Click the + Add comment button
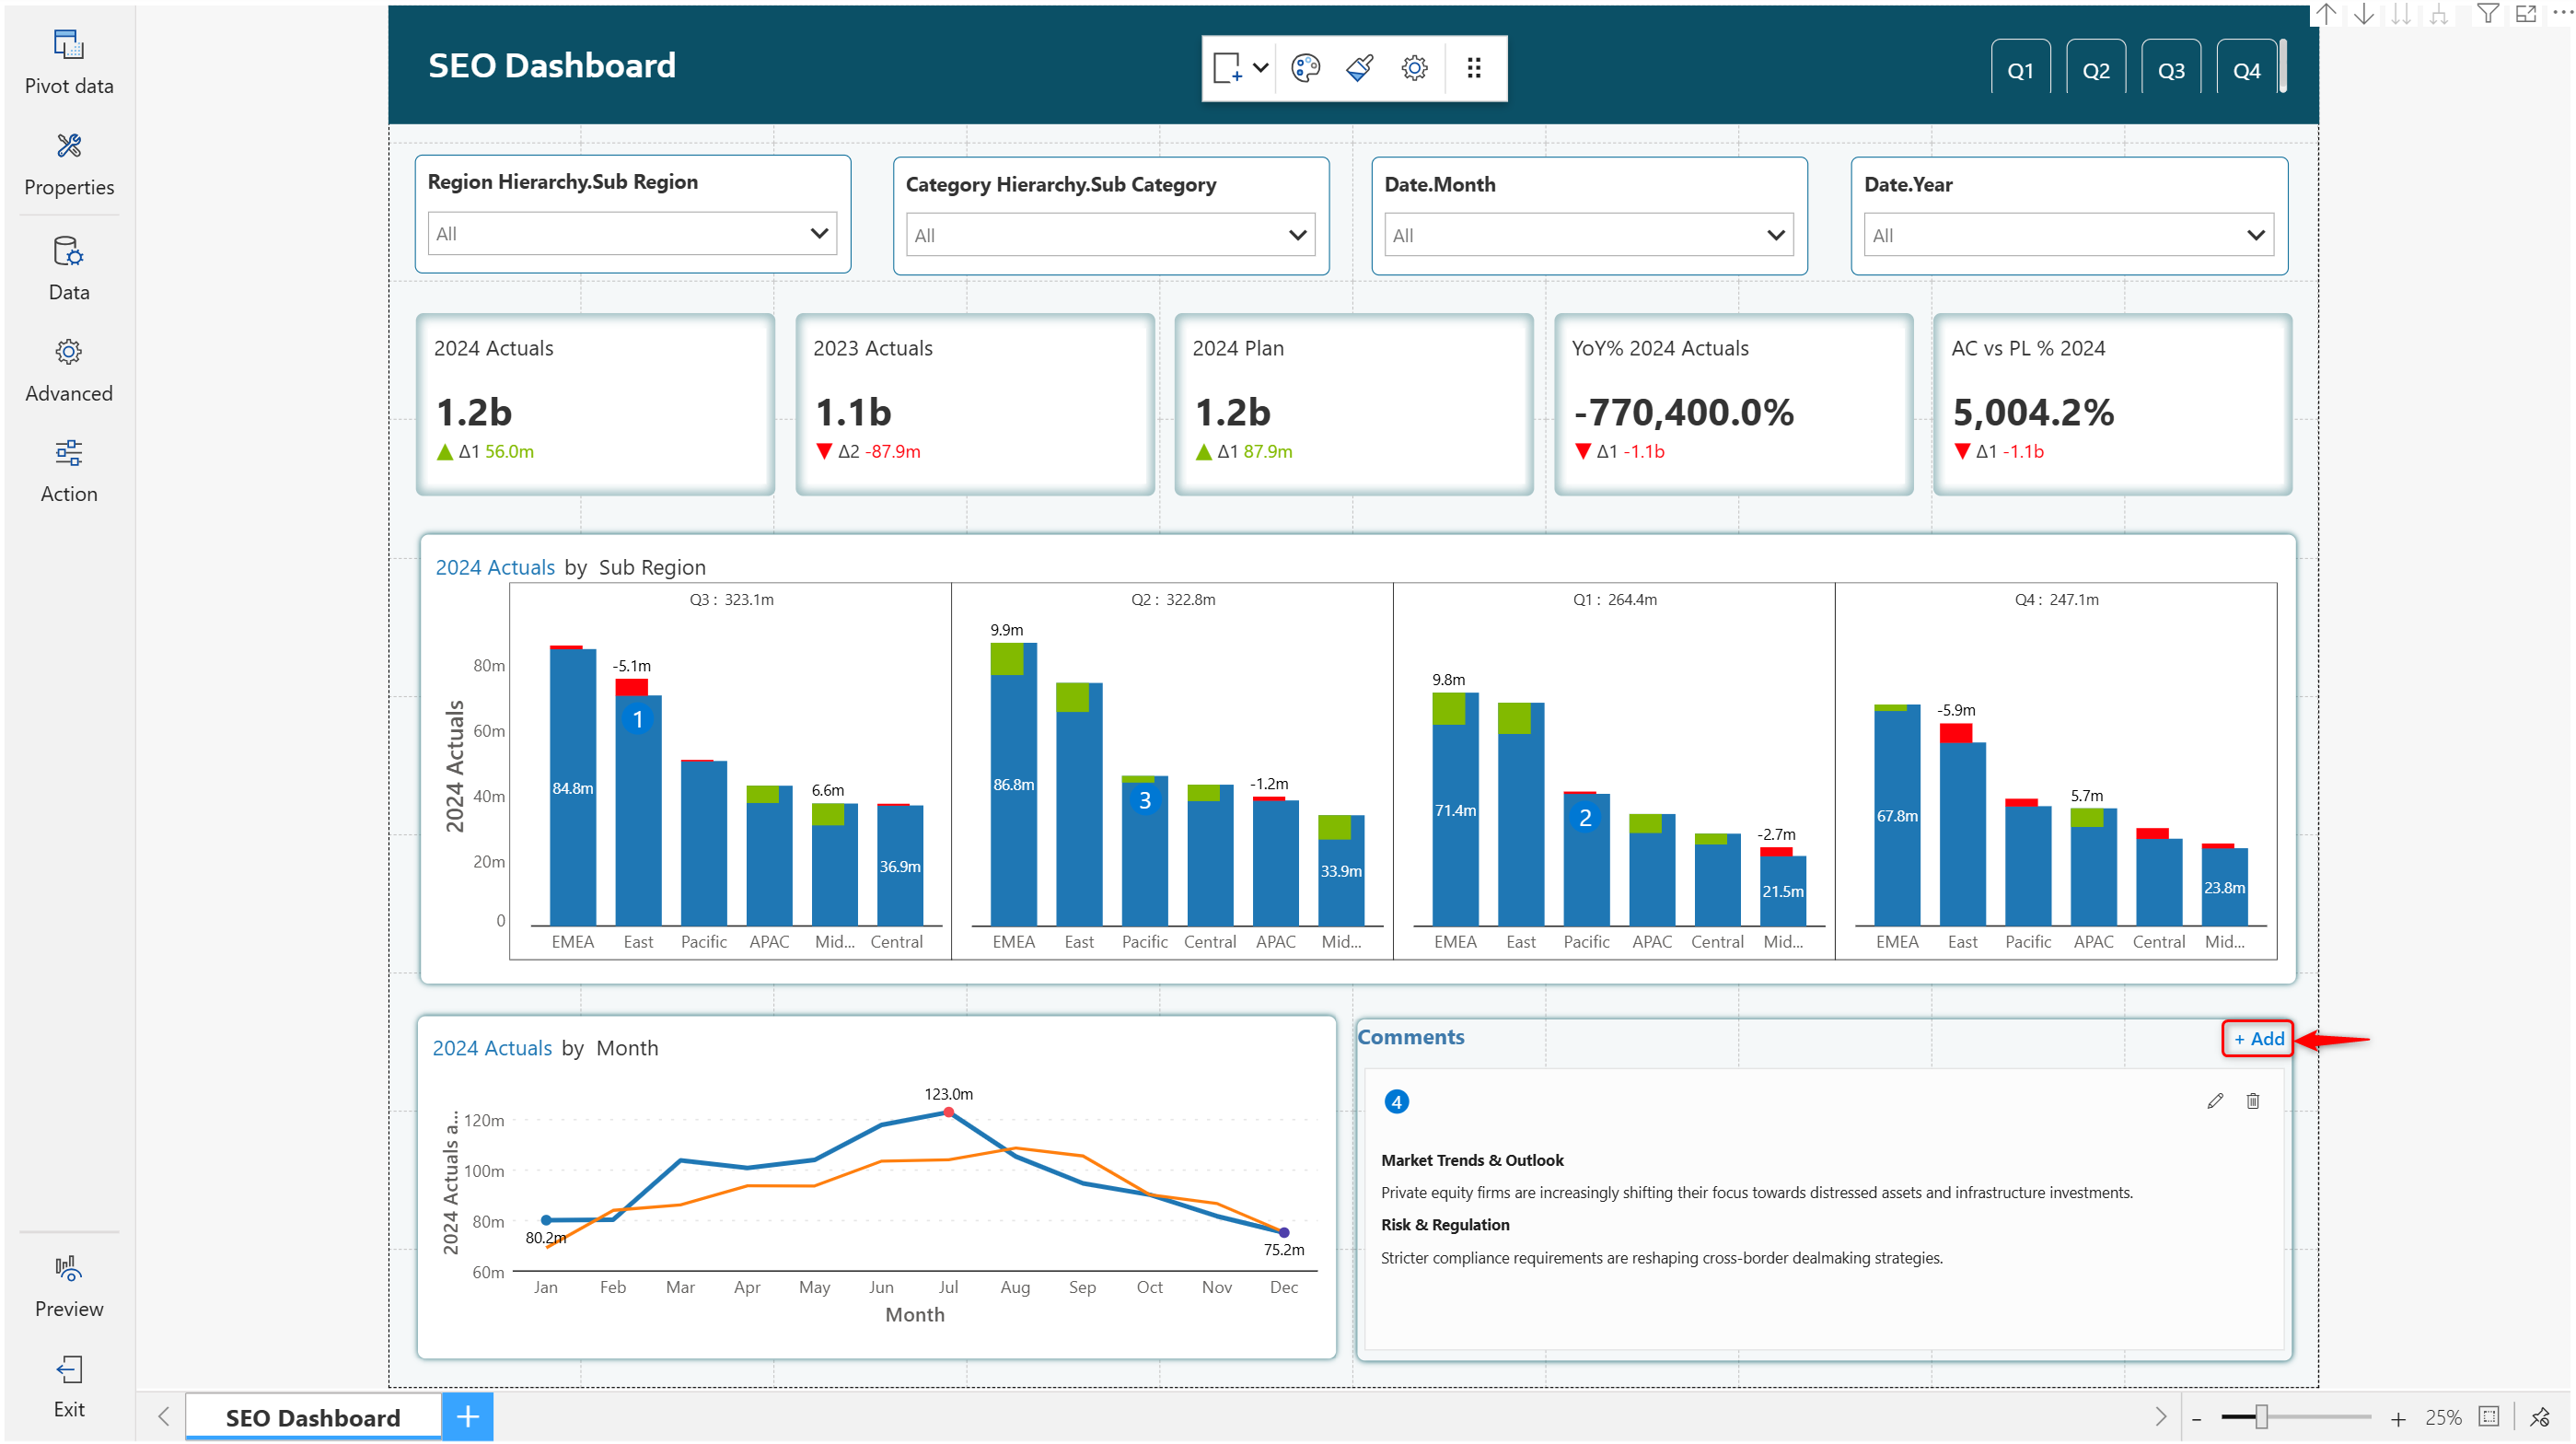The width and height of the screenshot is (2576, 1444). pos(2258,1038)
